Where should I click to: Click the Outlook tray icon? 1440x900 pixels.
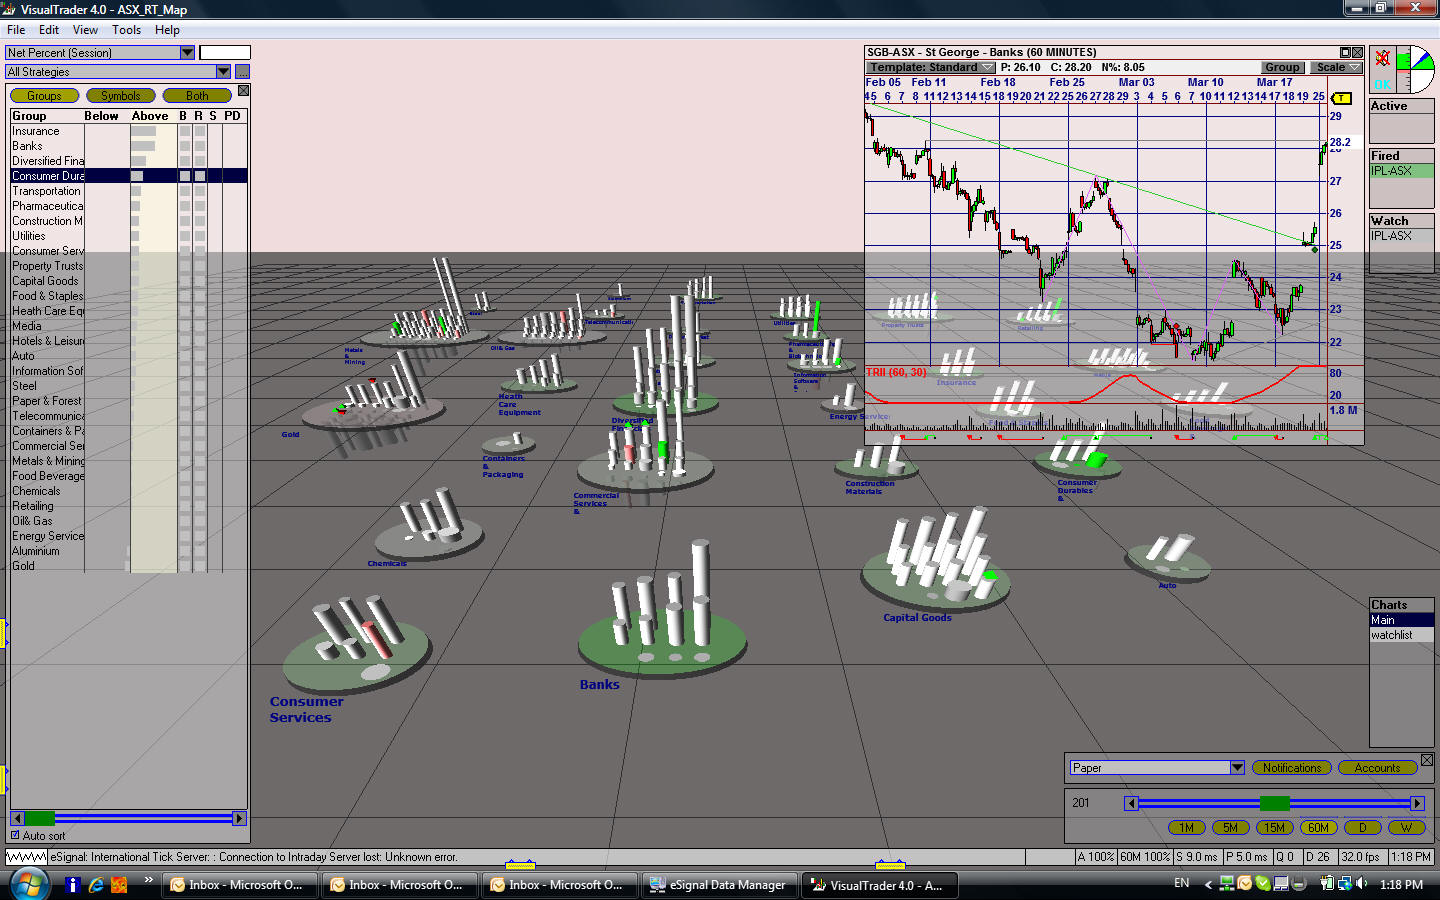click(1244, 884)
